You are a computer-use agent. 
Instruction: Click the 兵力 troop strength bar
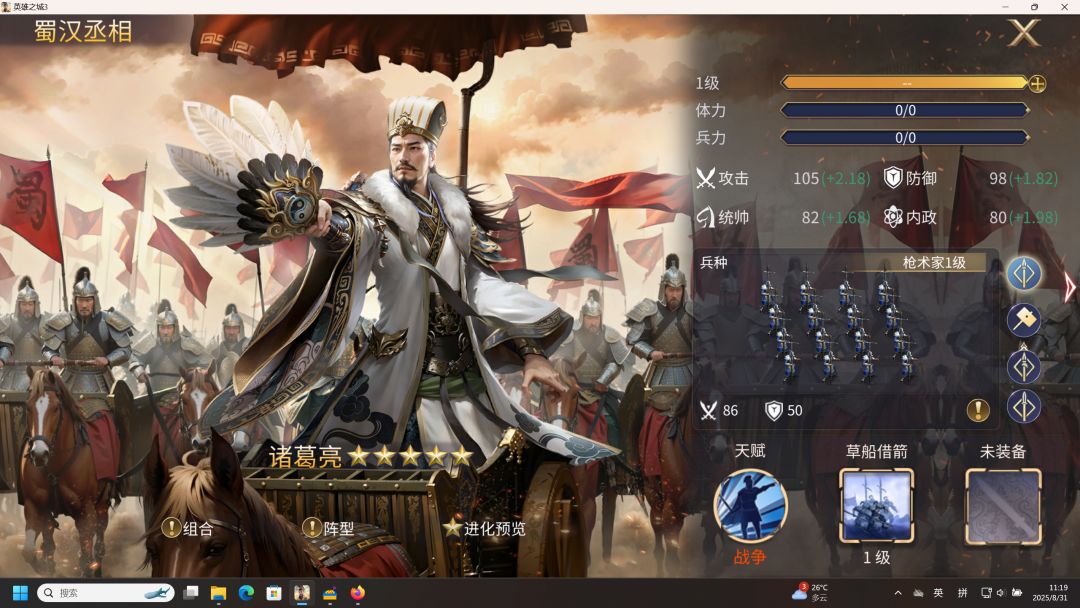[x=905, y=138]
